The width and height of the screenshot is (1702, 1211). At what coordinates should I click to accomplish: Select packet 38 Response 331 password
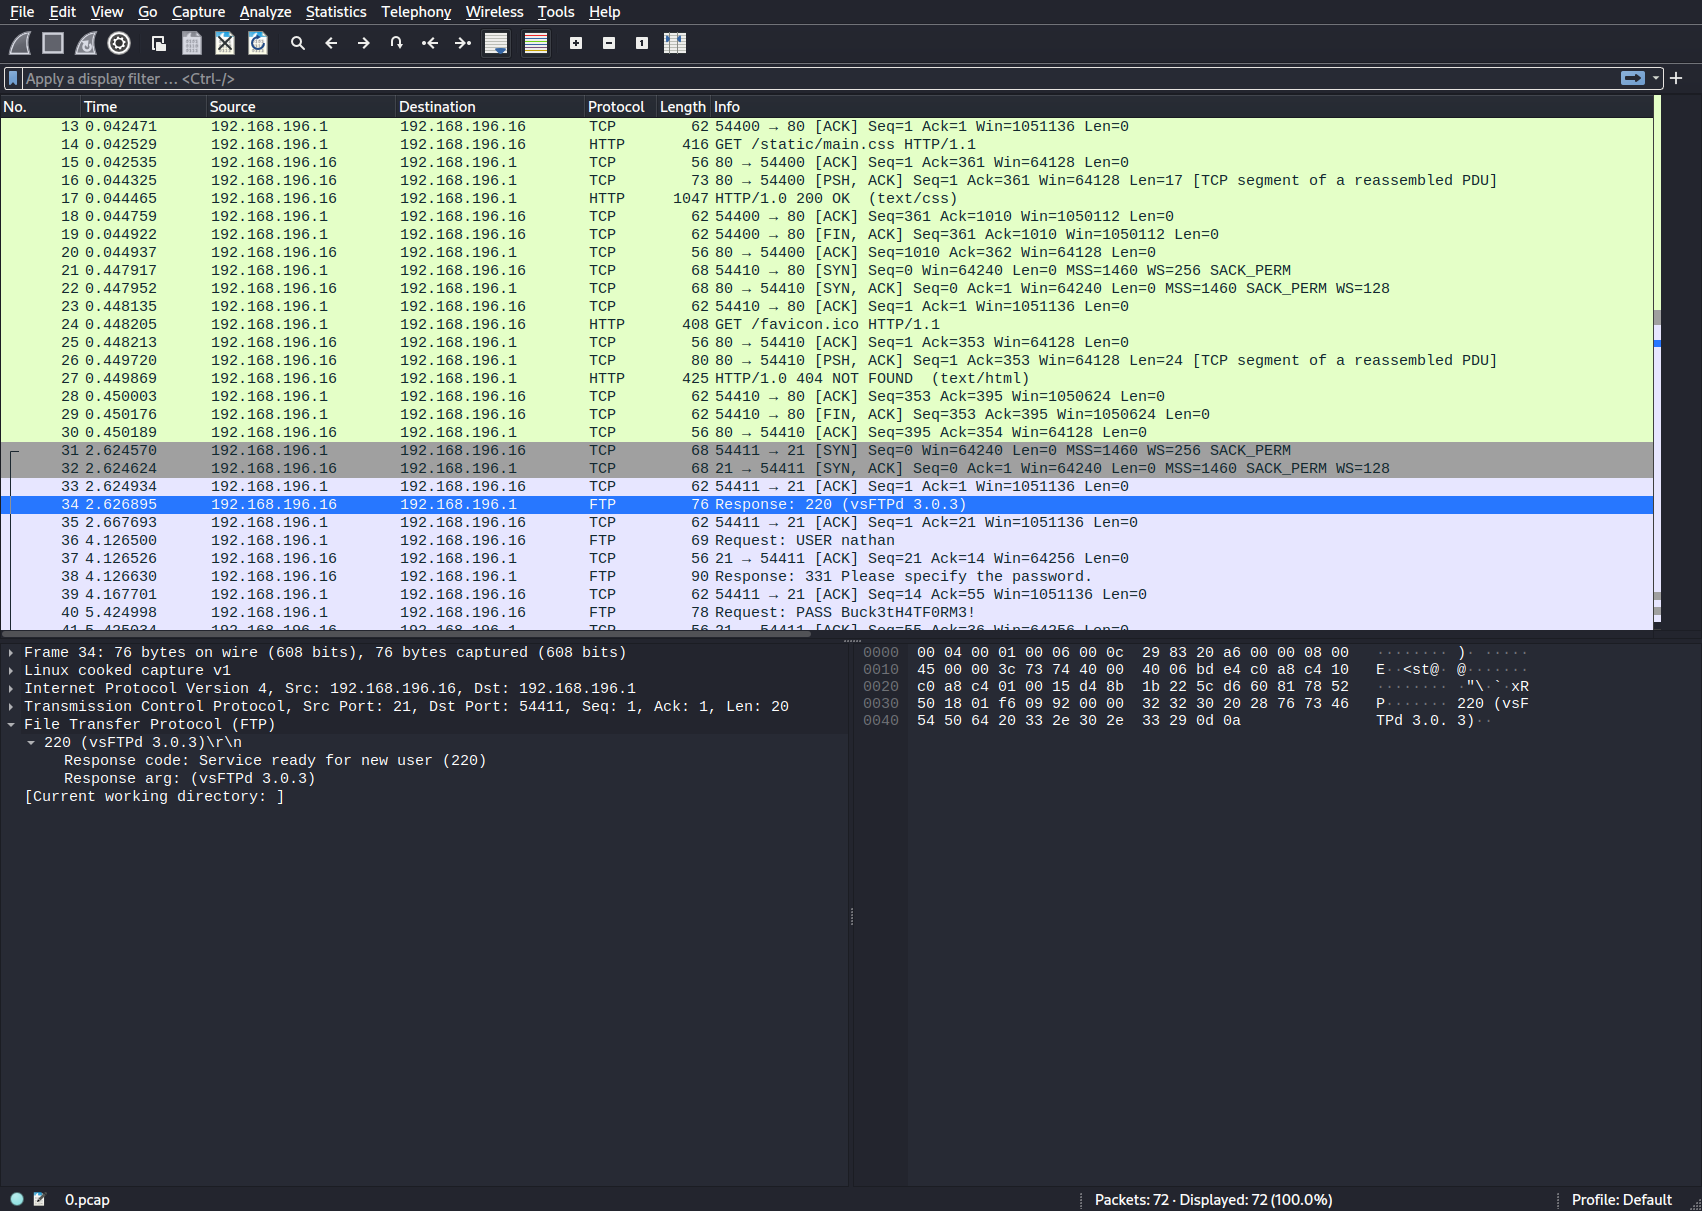(x=826, y=577)
